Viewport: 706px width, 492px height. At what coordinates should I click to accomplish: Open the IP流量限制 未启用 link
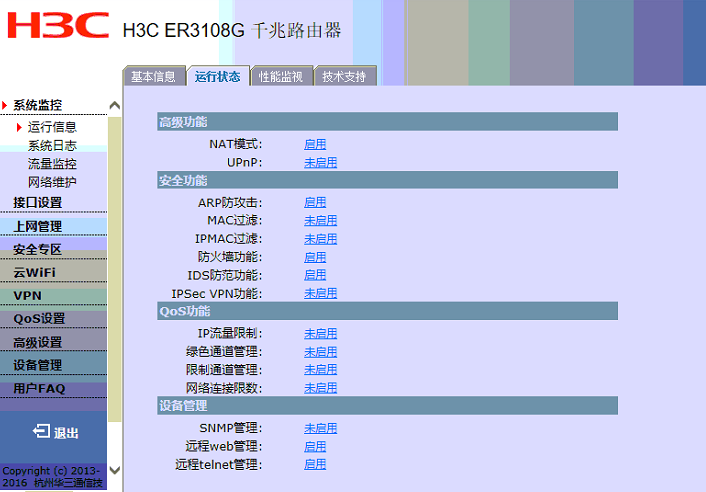(321, 334)
